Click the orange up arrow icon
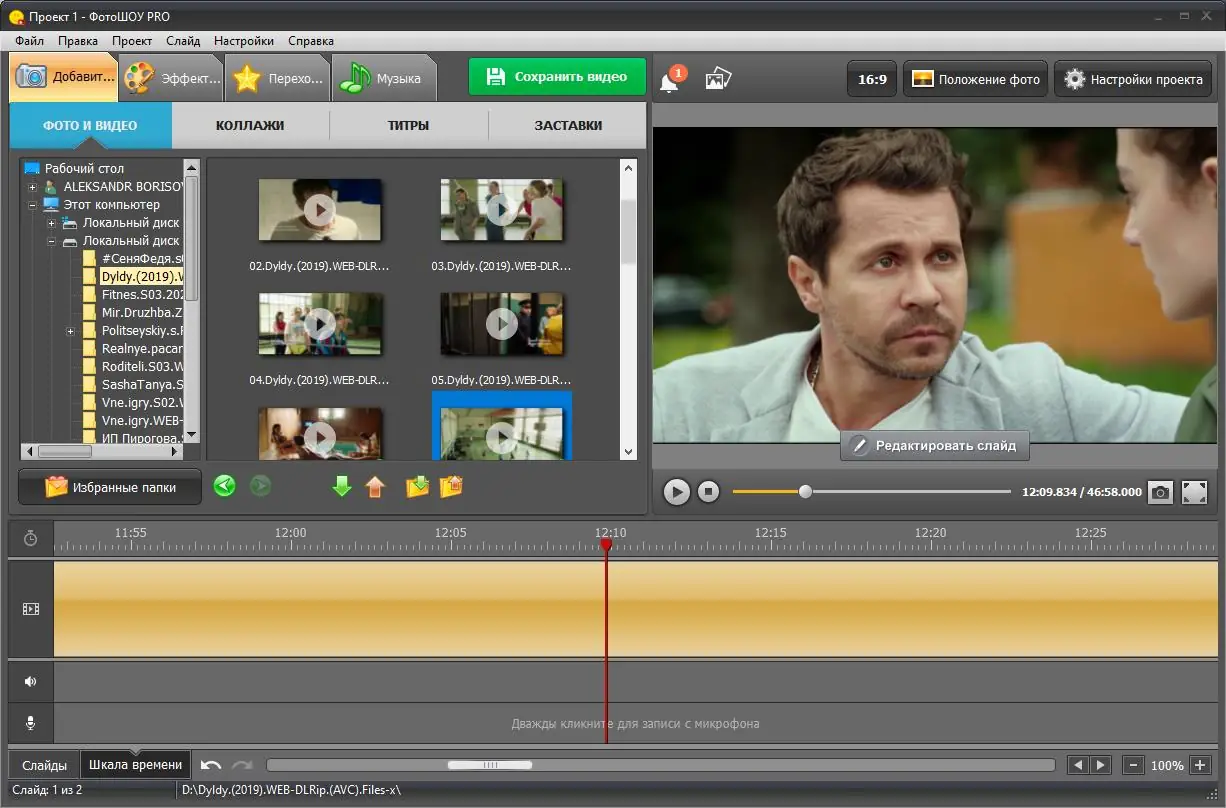Screen dimensions: 1226x808 [375, 487]
